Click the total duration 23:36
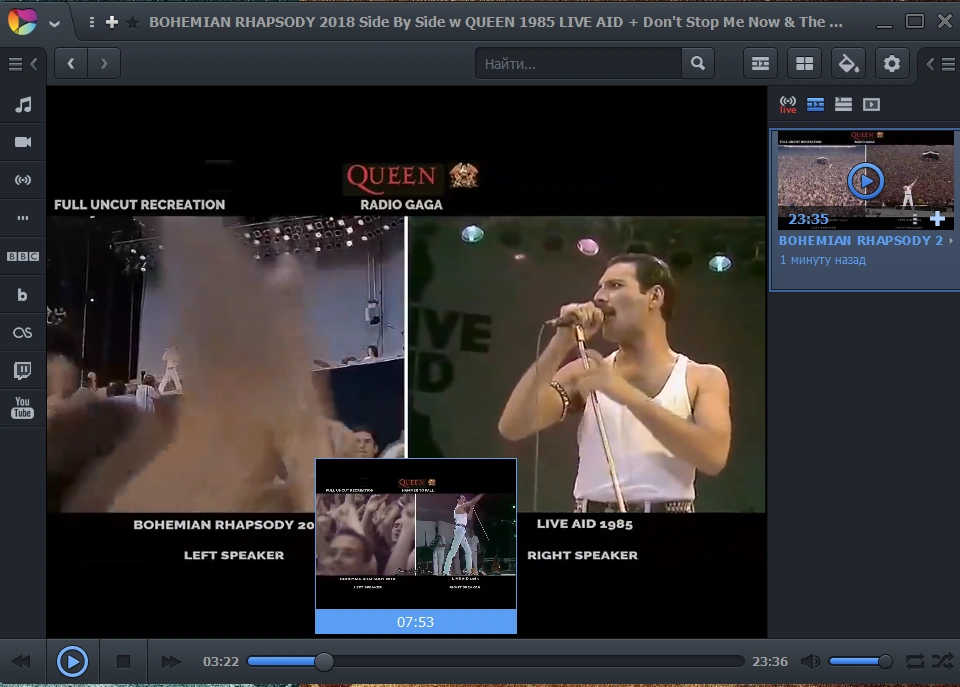The width and height of the screenshot is (960, 687). coord(770,661)
